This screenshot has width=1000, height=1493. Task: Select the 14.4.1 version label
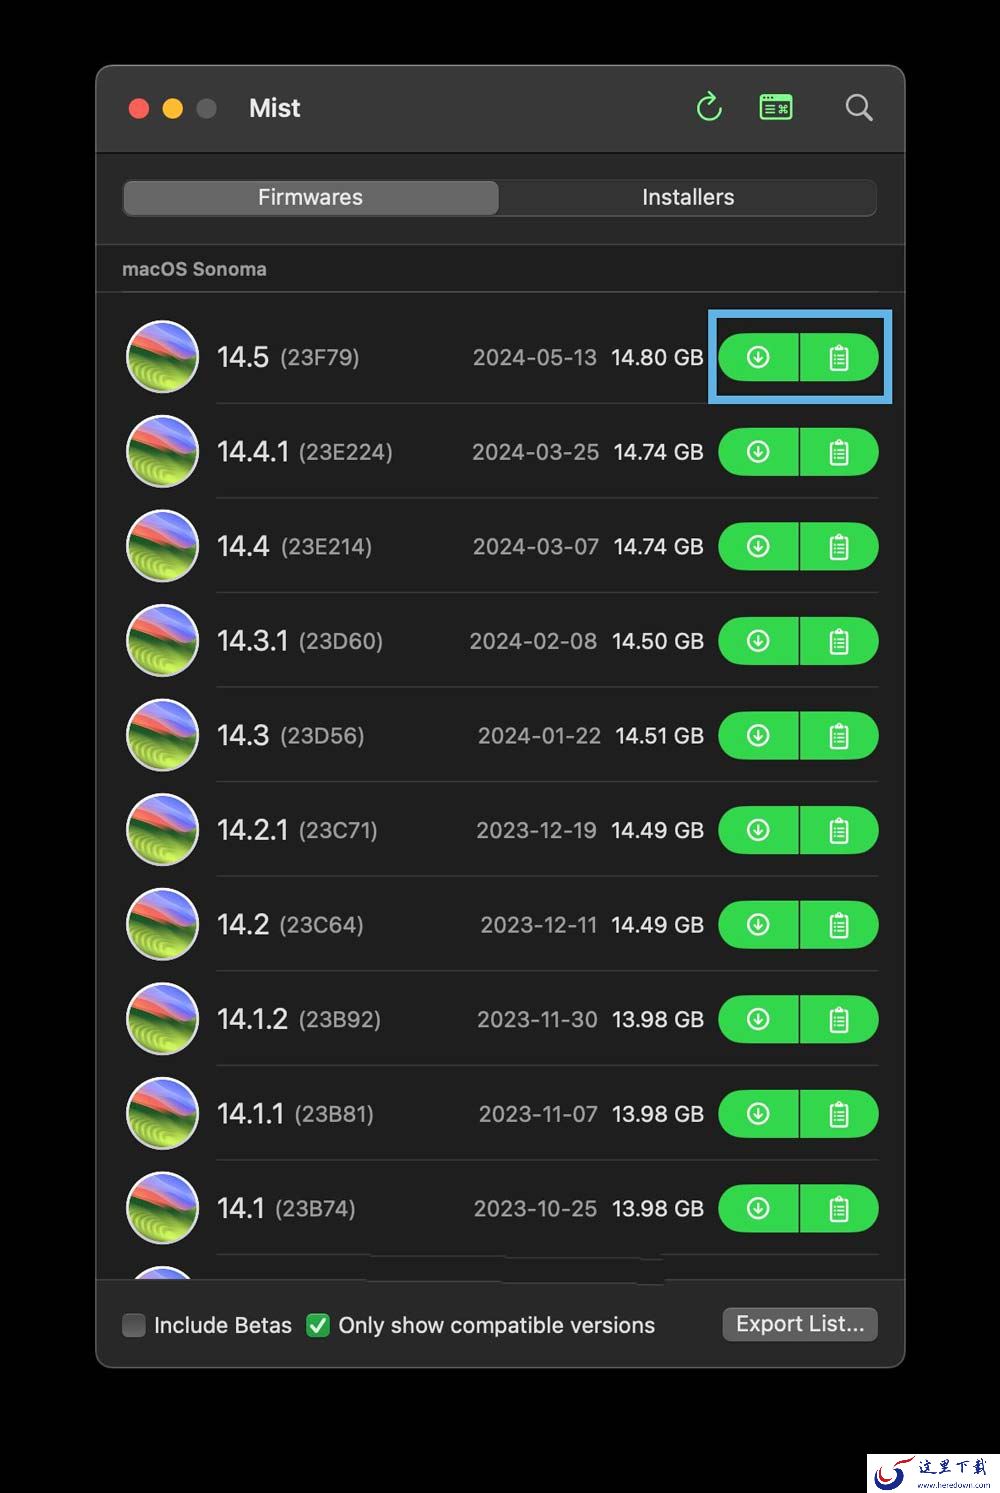tap(253, 452)
